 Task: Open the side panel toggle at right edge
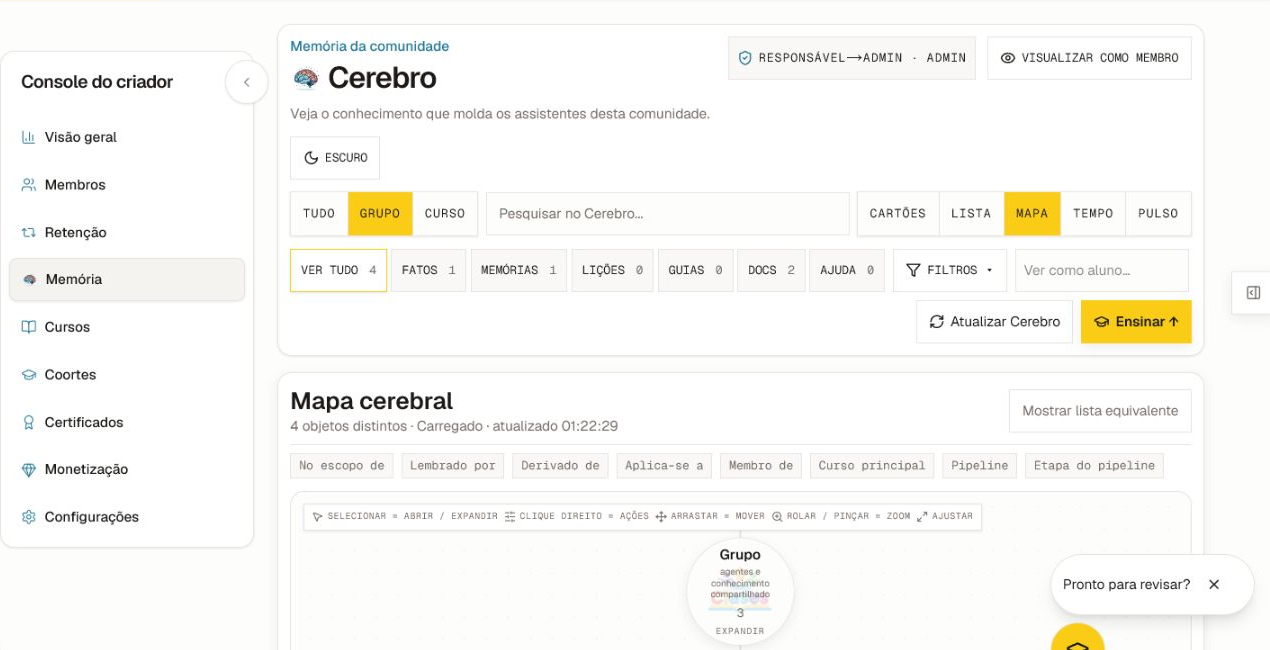click(1253, 293)
